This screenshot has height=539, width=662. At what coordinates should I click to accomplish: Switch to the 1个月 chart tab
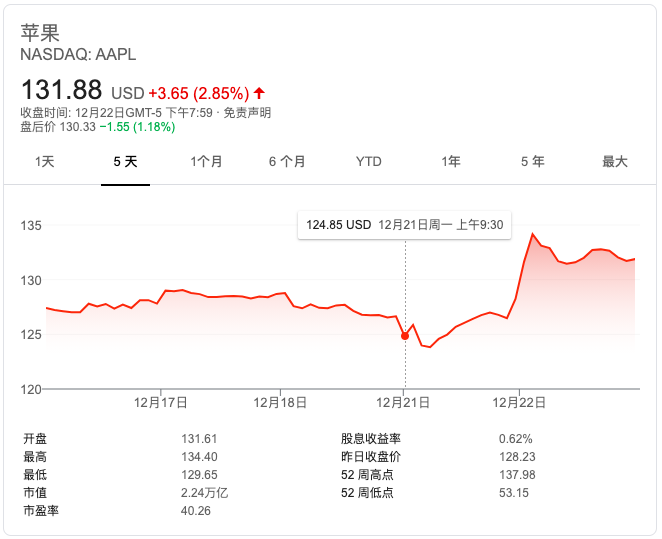206,161
